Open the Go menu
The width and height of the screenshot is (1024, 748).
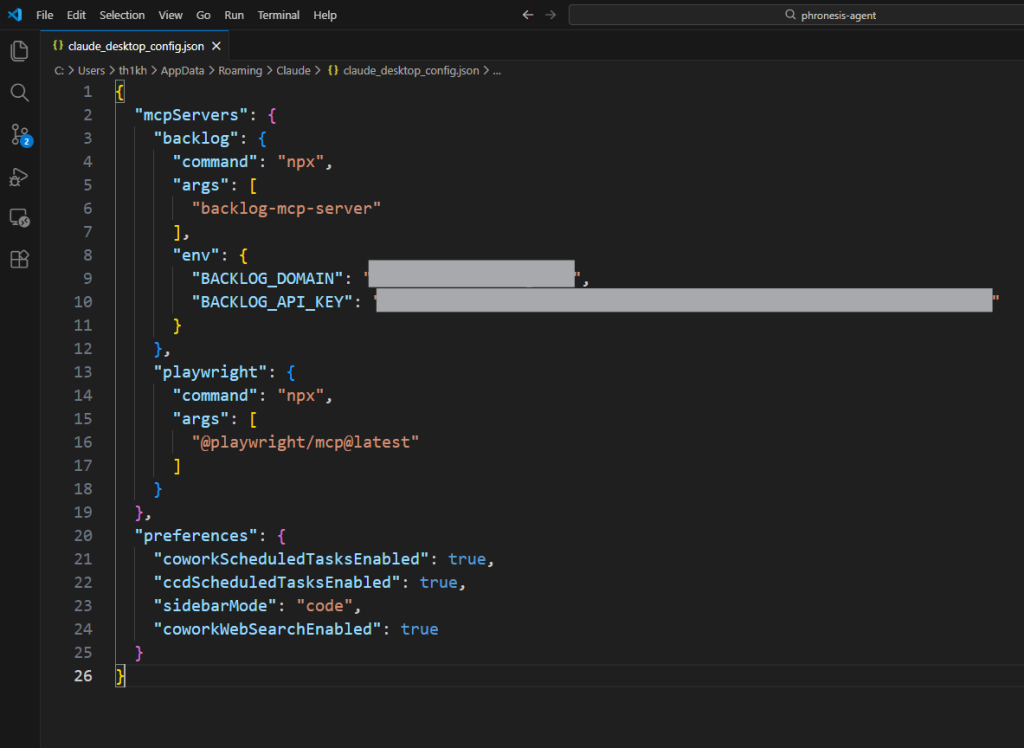[x=203, y=14]
